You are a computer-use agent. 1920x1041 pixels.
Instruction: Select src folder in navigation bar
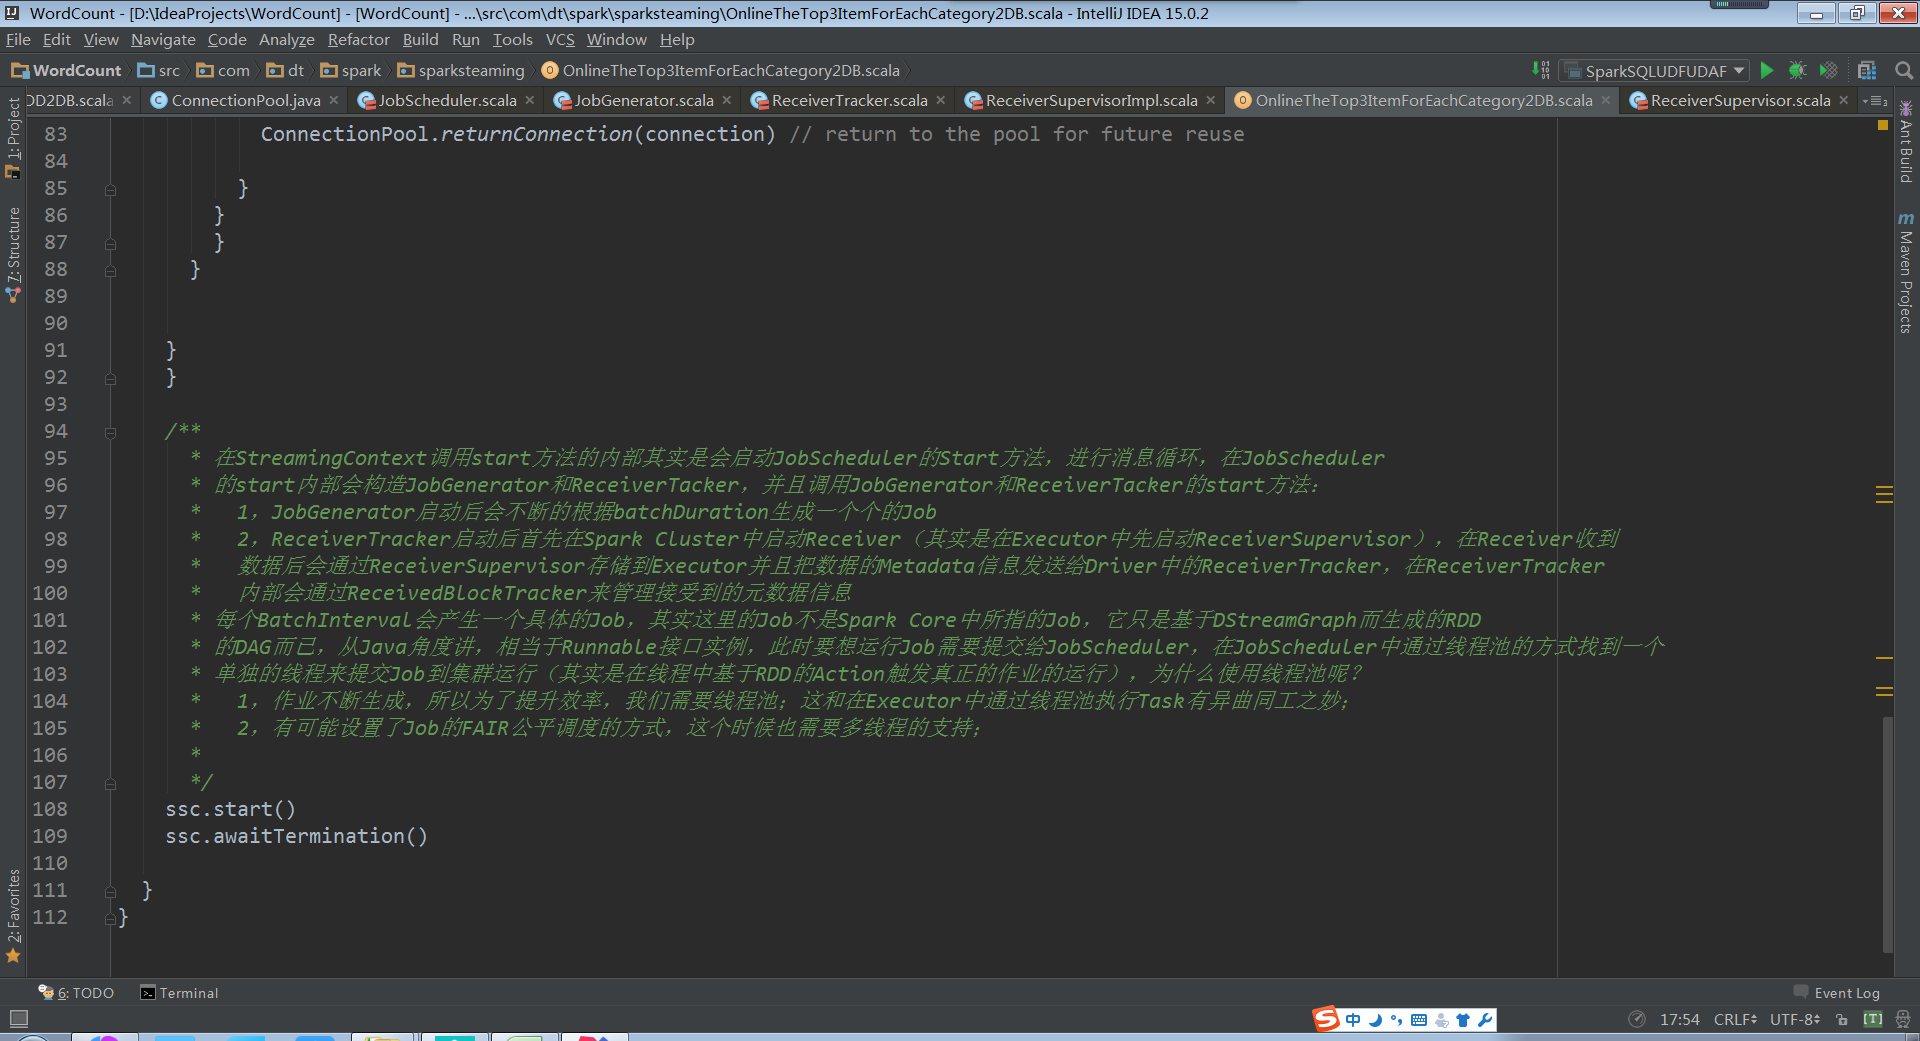click(159, 70)
